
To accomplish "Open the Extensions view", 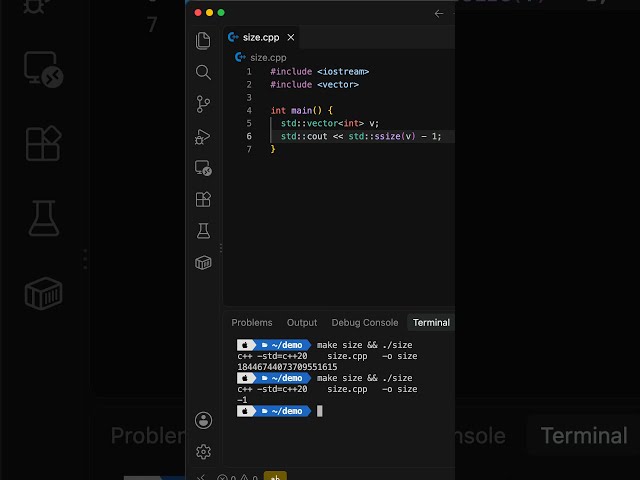I will (x=203, y=199).
